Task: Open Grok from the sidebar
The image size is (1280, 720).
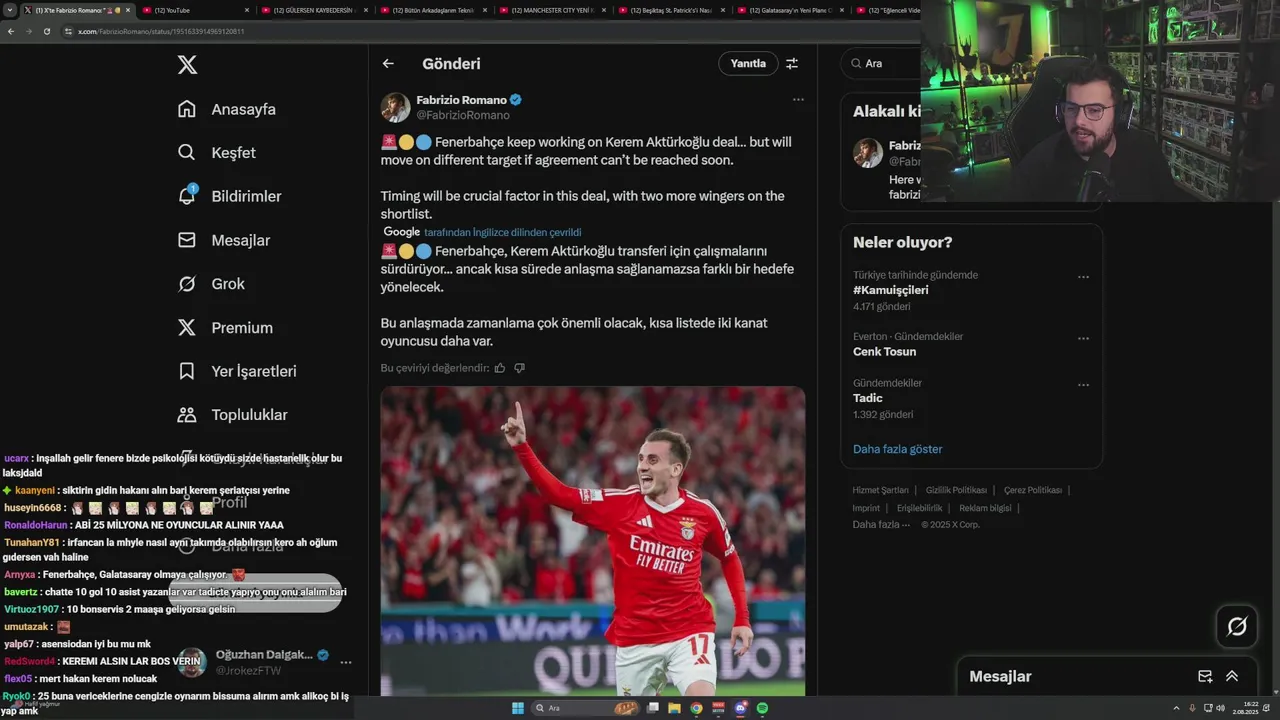Action: click(211, 284)
